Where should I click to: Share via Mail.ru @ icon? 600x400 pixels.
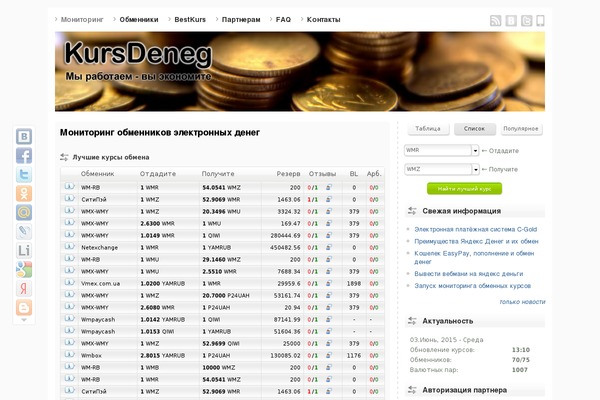24,212
